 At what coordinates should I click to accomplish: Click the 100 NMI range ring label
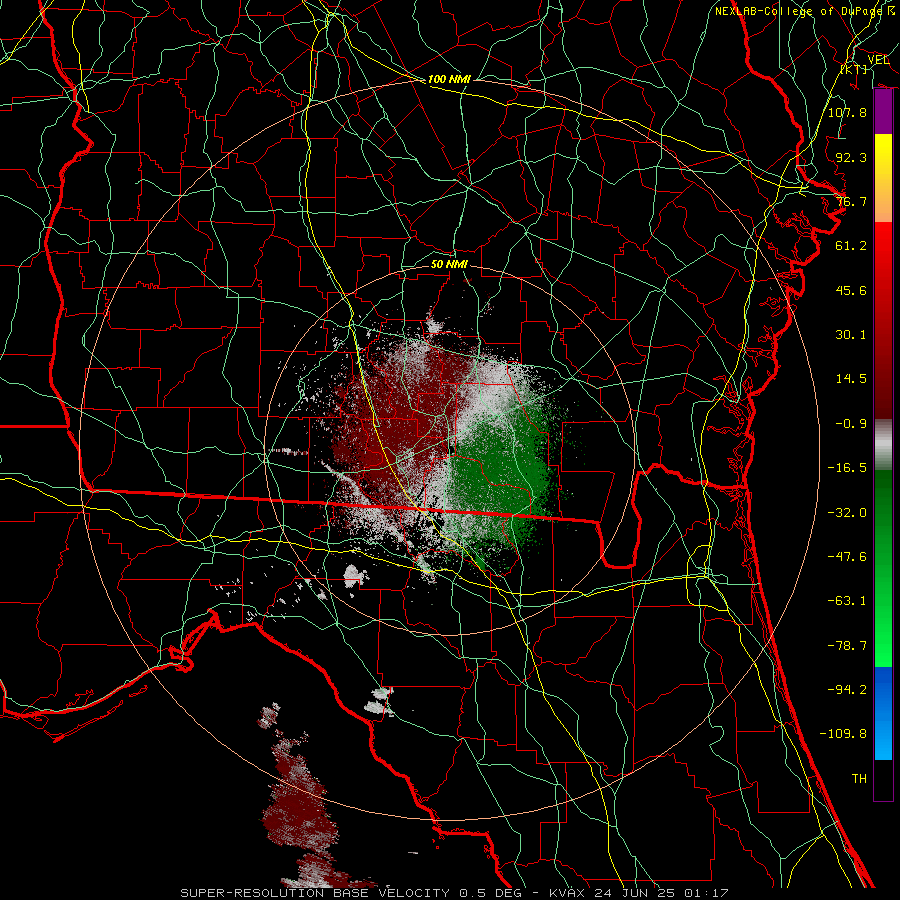click(449, 79)
